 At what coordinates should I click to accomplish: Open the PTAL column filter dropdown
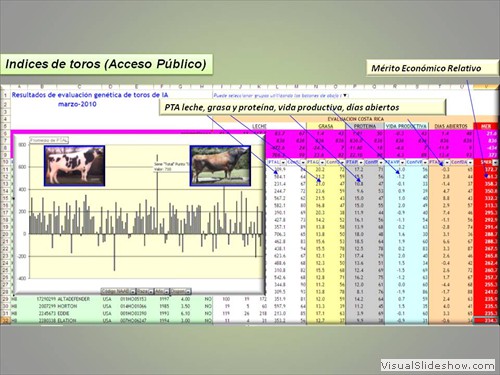(x=283, y=162)
